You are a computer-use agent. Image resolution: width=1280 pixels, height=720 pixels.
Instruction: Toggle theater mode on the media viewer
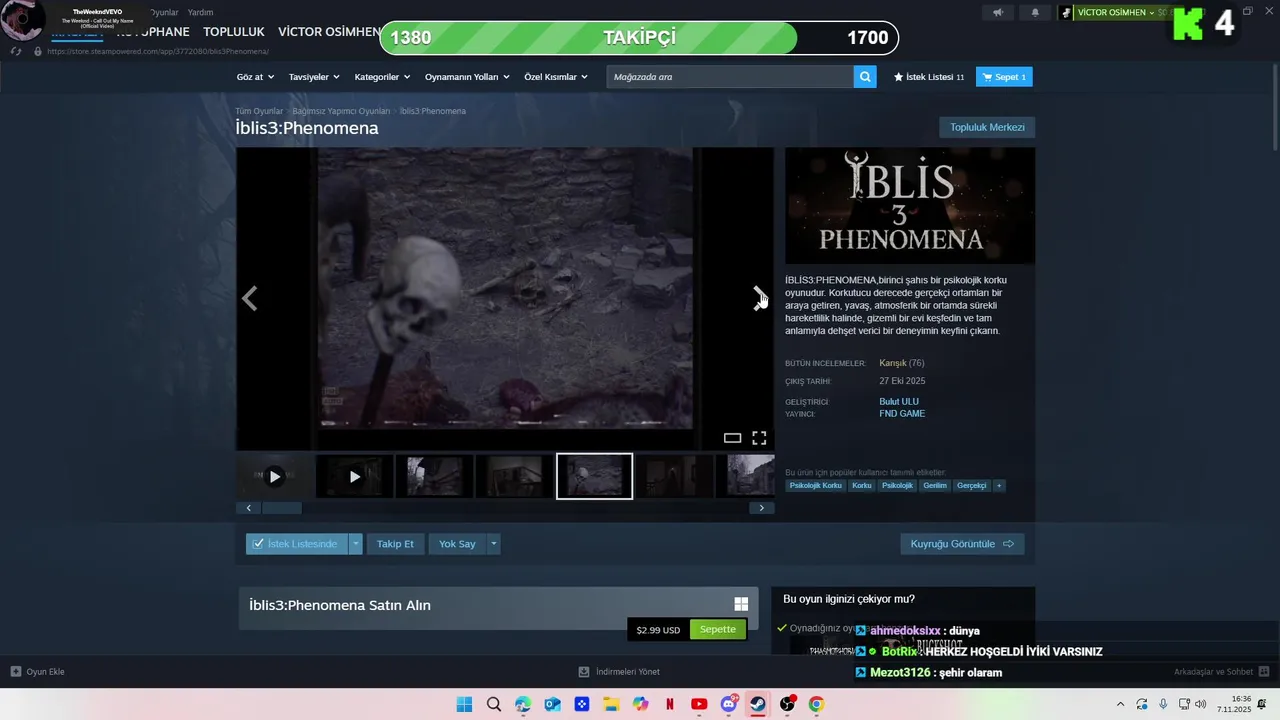732,438
